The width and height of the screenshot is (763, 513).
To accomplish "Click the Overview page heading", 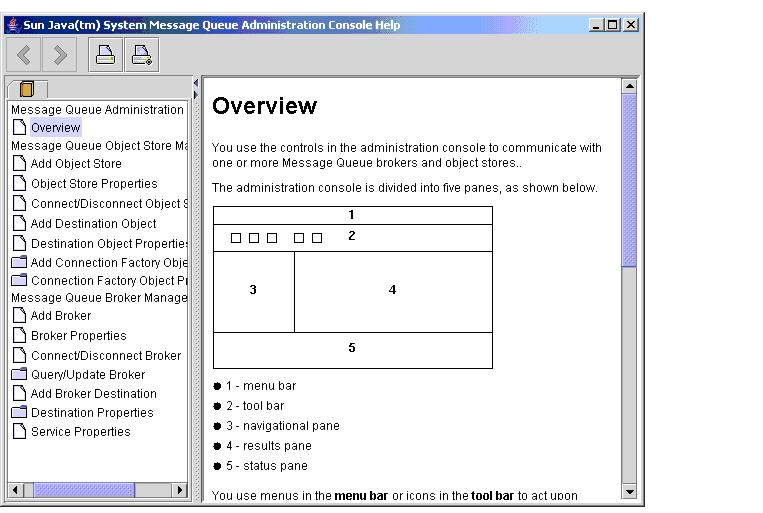I will 265,106.
